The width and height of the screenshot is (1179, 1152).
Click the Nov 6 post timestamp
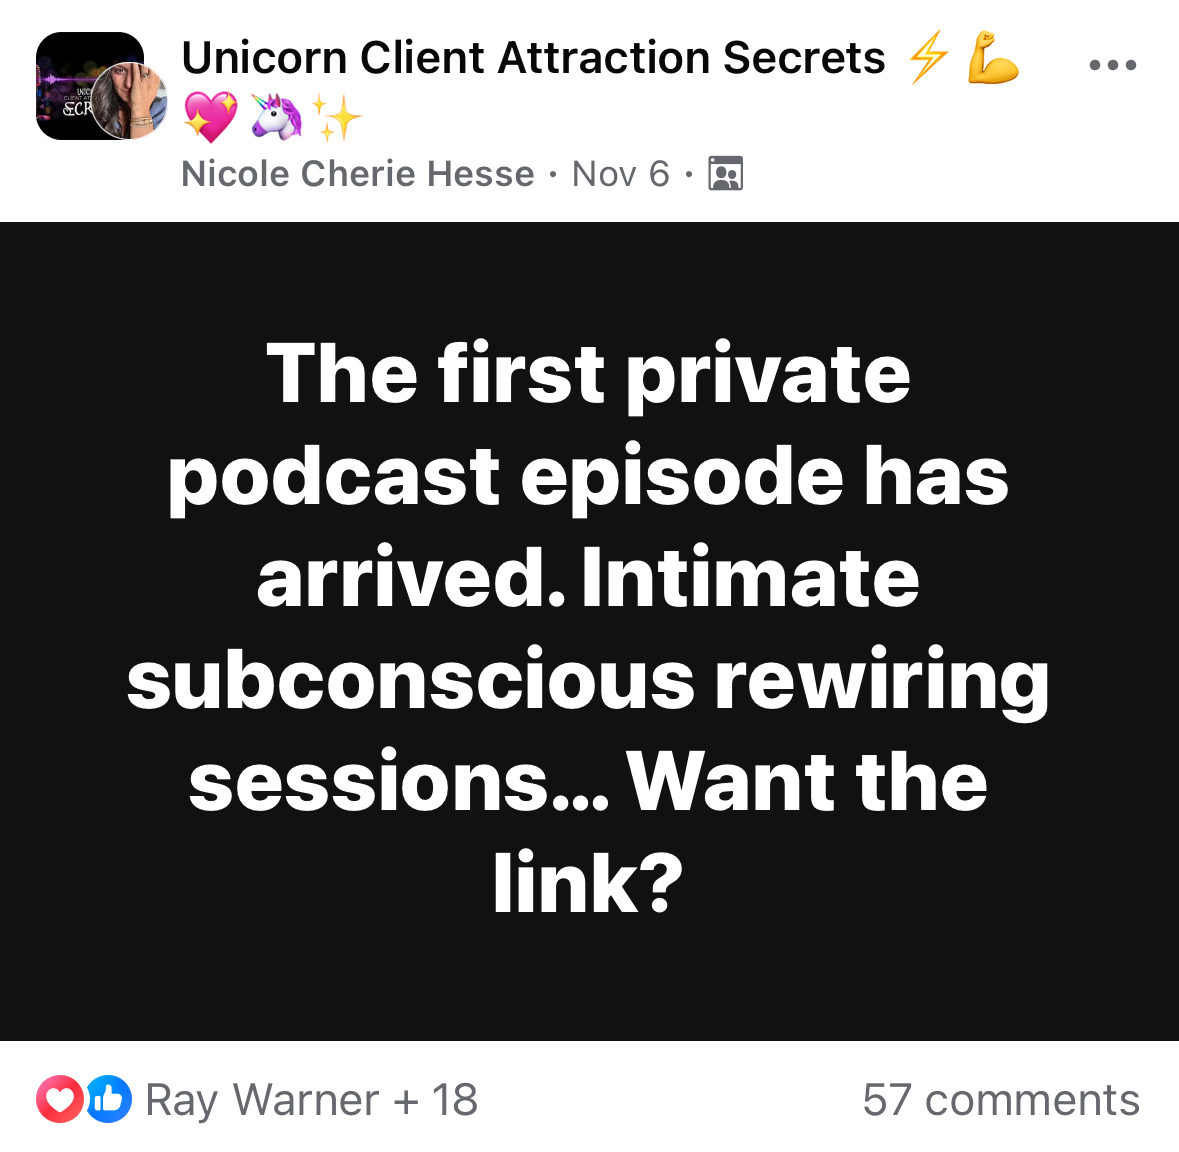pyautogui.click(x=620, y=174)
